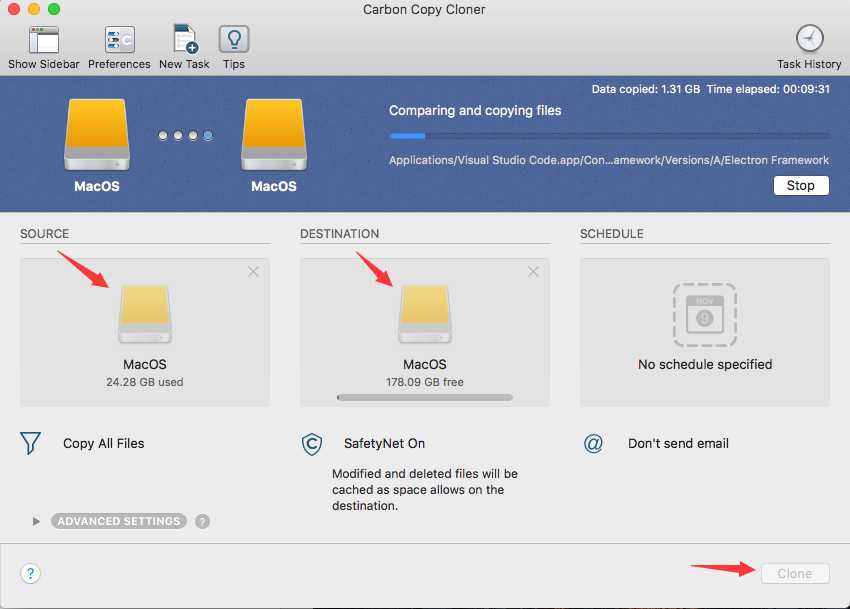This screenshot has height=609, width=850.
Task: Open the help button at bottom left
Action: click(x=30, y=573)
